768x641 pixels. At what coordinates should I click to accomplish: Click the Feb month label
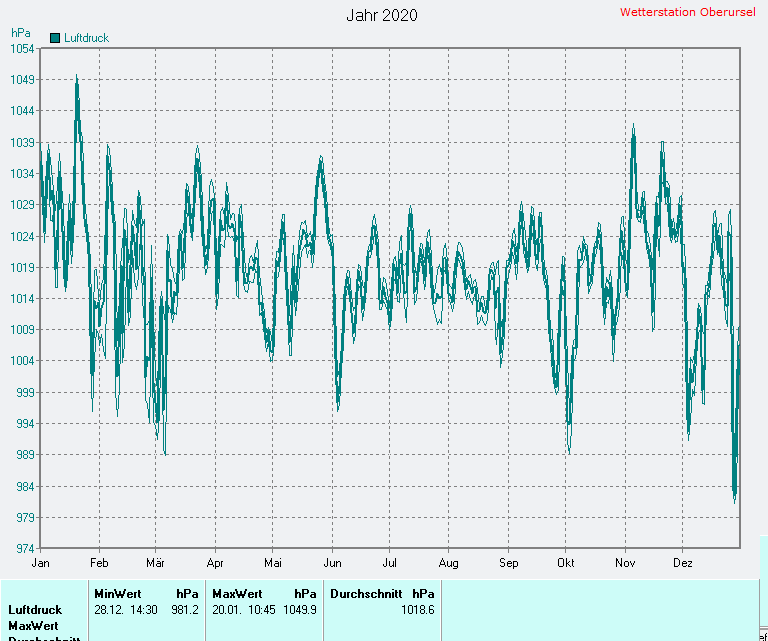click(x=99, y=563)
